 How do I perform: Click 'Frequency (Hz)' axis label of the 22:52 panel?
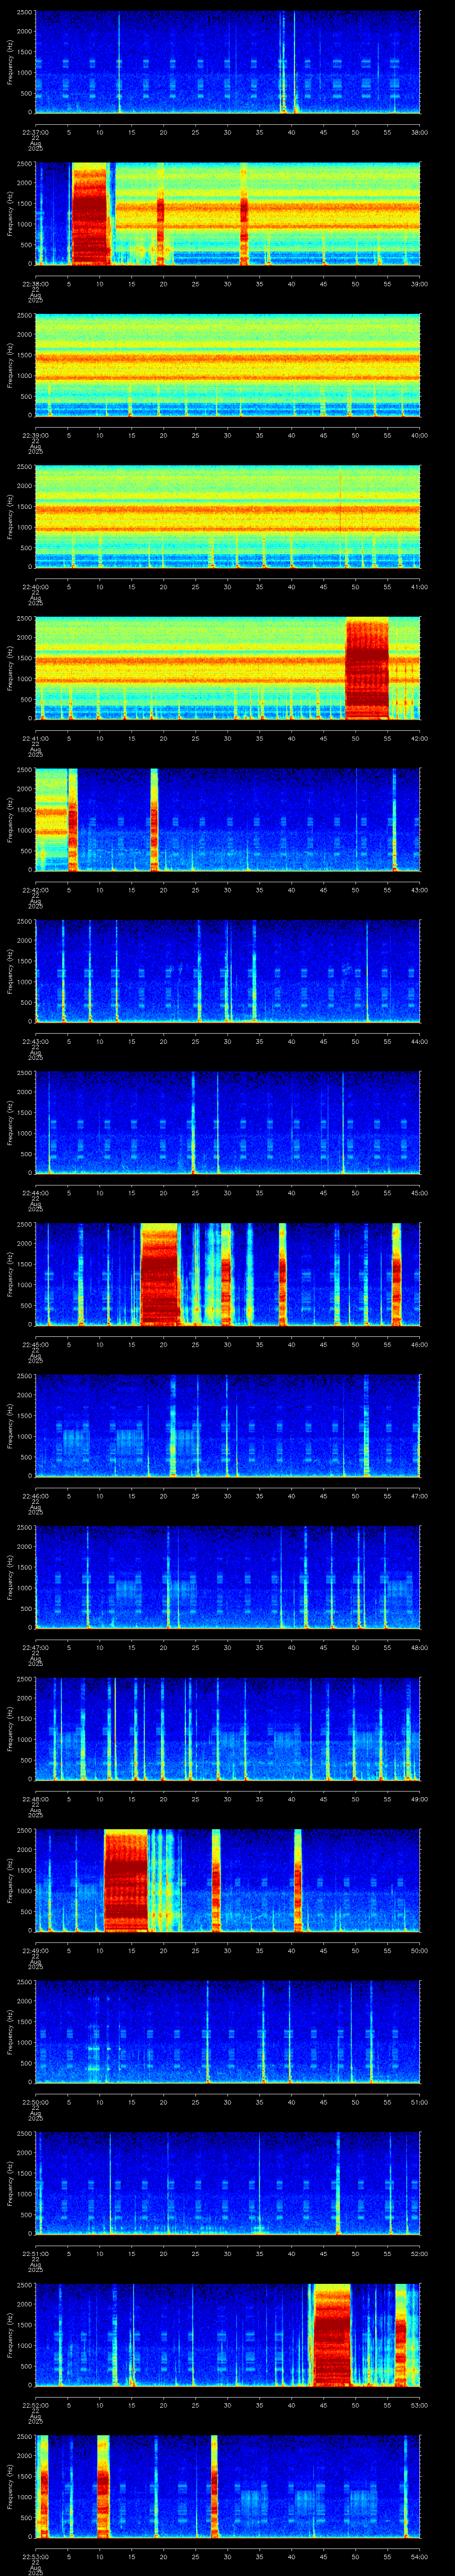(x=10, y=2335)
